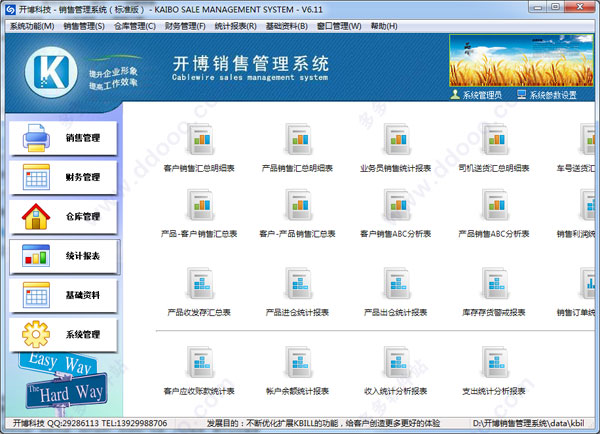
Task: Open the 仓库管理(C) menu
Action: 135,26
